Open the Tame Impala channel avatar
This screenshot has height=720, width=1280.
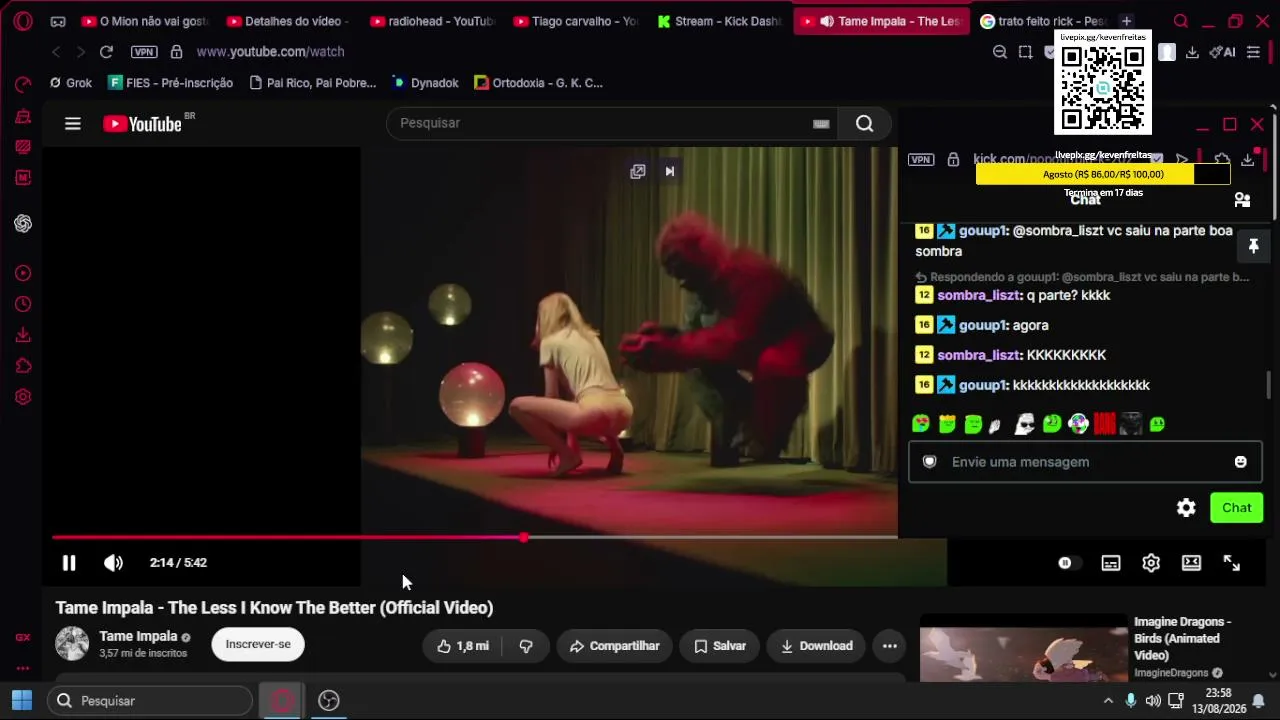[72, 644]
